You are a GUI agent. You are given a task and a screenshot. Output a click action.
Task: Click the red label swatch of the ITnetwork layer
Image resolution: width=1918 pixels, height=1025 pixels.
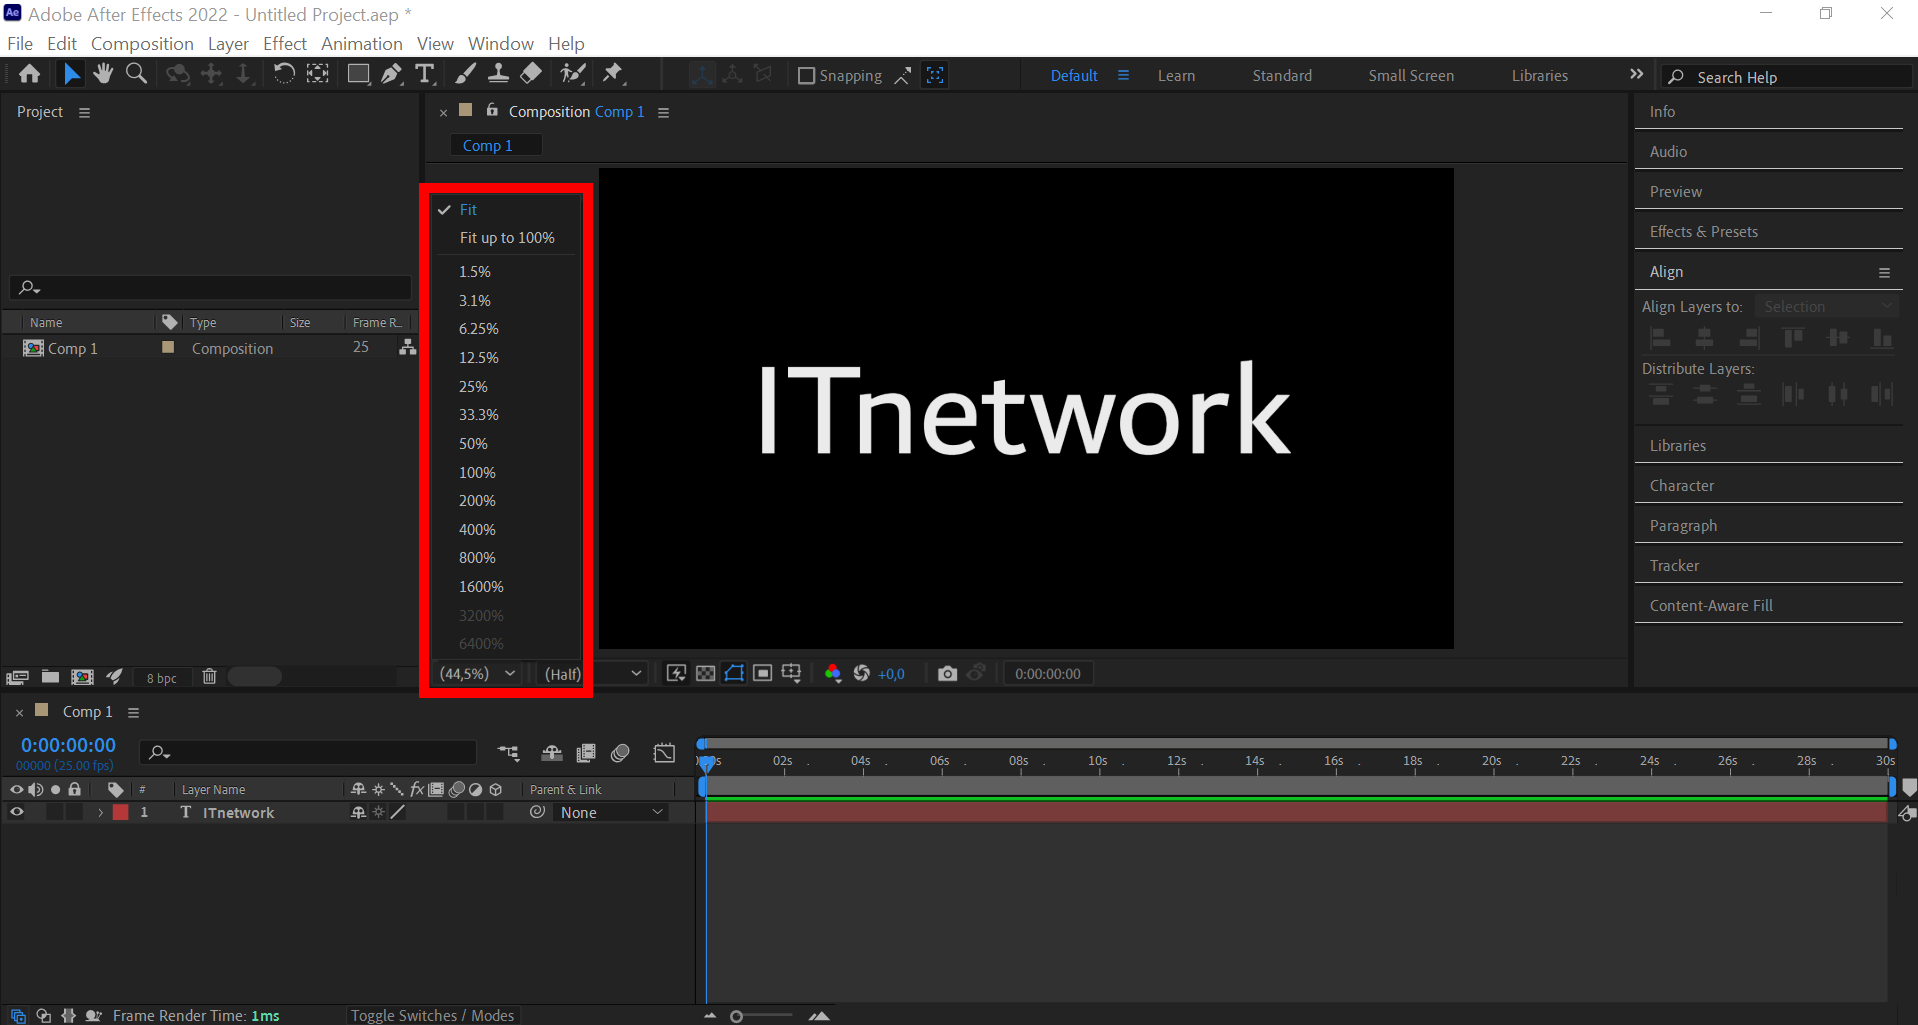tap(121, 812)
